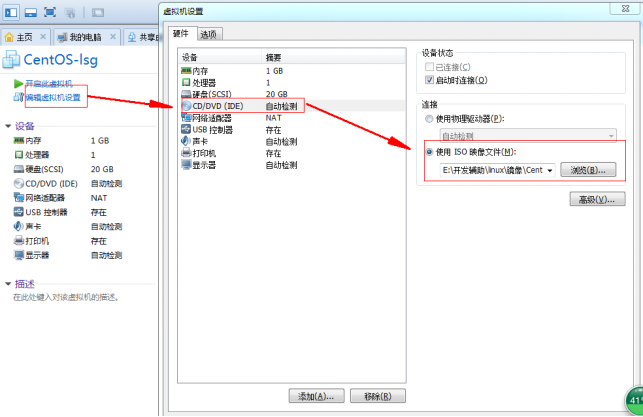The image size is (643, 417).
Task: Enter full screen mode toolbar icon
Action: [x=50, y=12]
